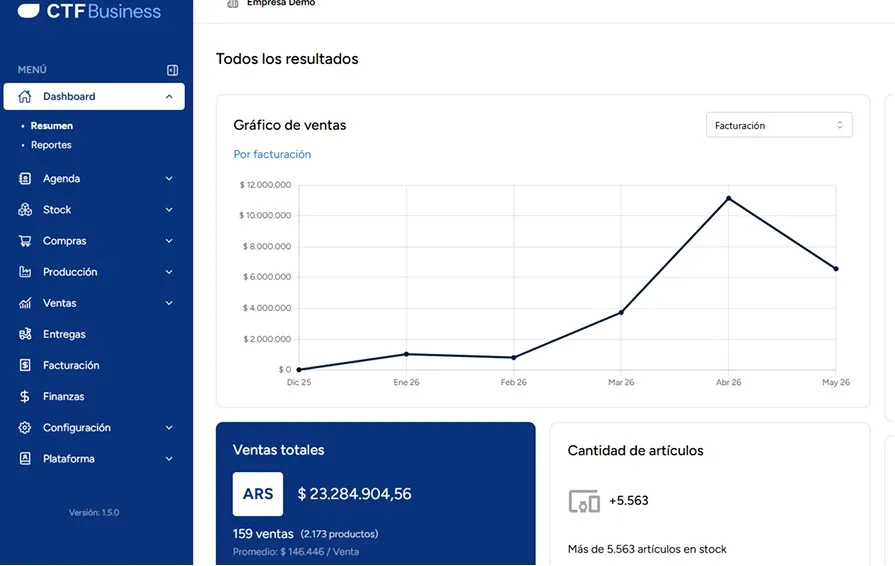Screen dimensions: 895x566
Task: Click the May 26 chart data point
Action: point(836,269)
